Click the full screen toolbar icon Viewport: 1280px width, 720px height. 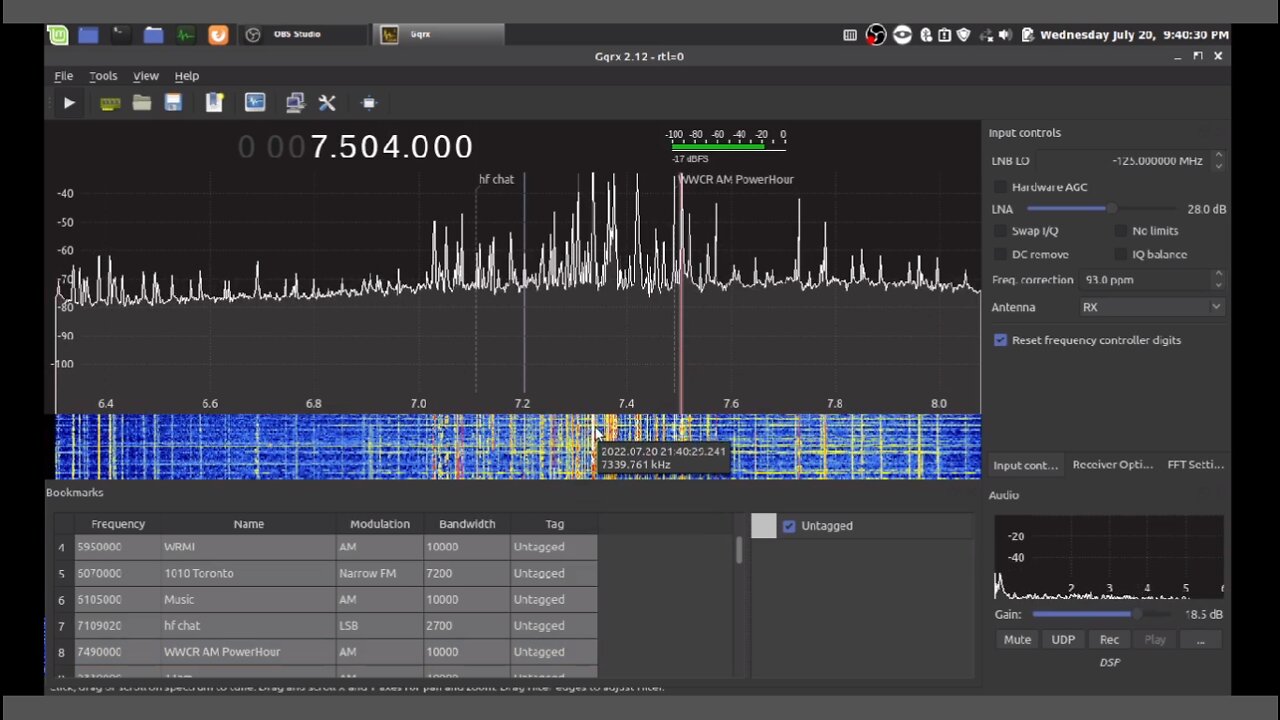(369, 102)
